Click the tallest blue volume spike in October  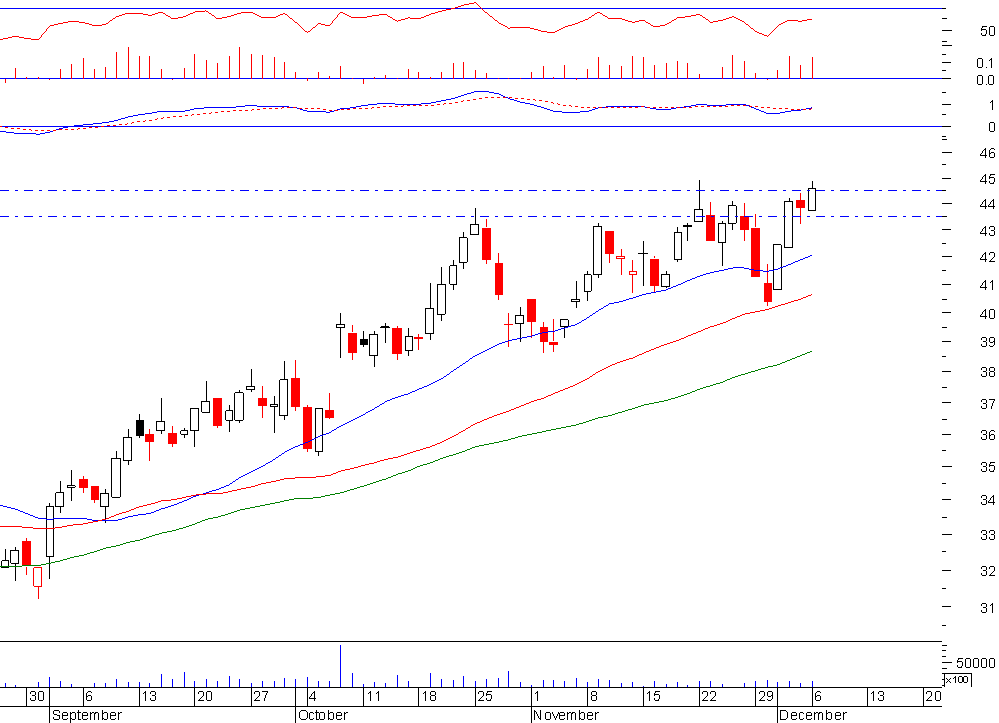click(340, 666)
